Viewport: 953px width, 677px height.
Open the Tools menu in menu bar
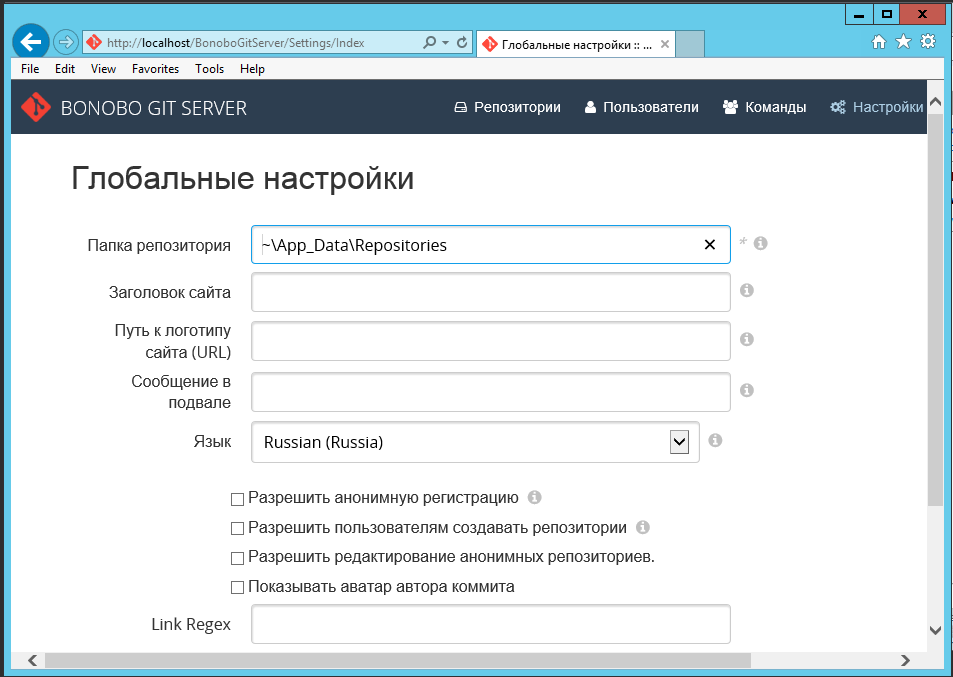point(210,69)
